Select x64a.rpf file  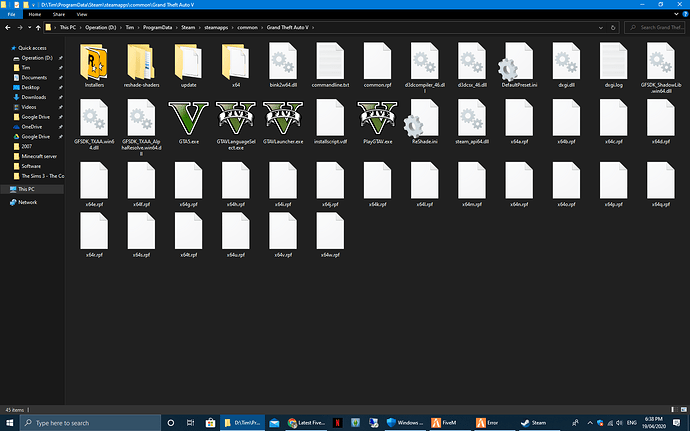[x=519, y=122]
